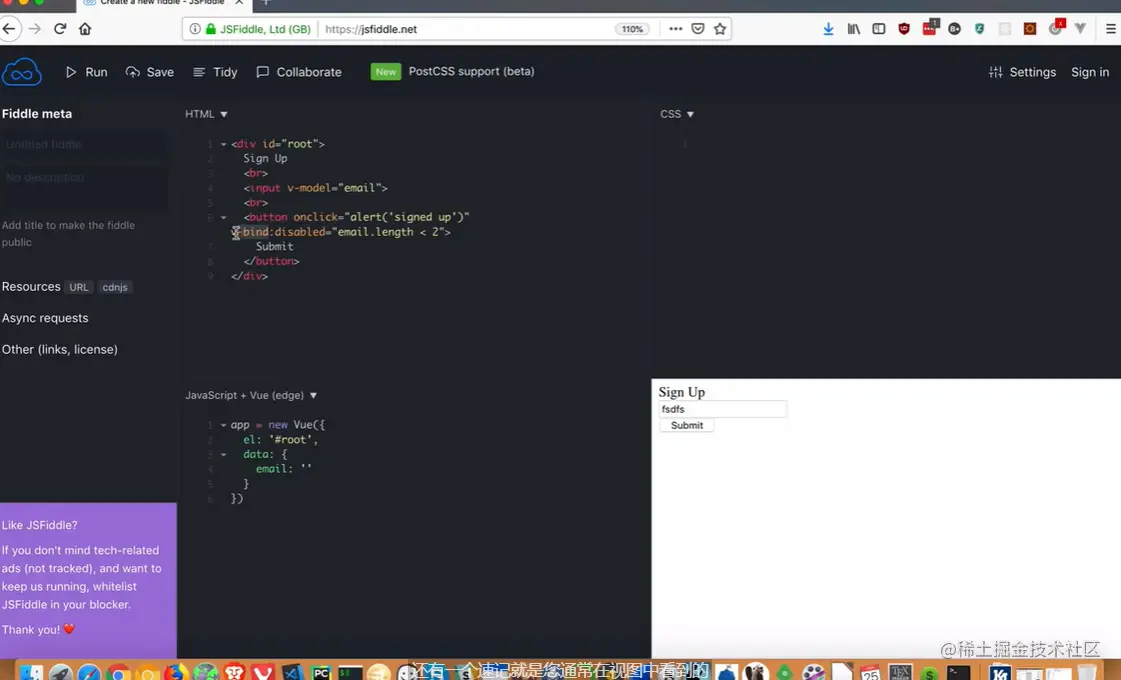The image size is (1121, 680).
Task: Save page to Pocket
Action: (698, 29)
